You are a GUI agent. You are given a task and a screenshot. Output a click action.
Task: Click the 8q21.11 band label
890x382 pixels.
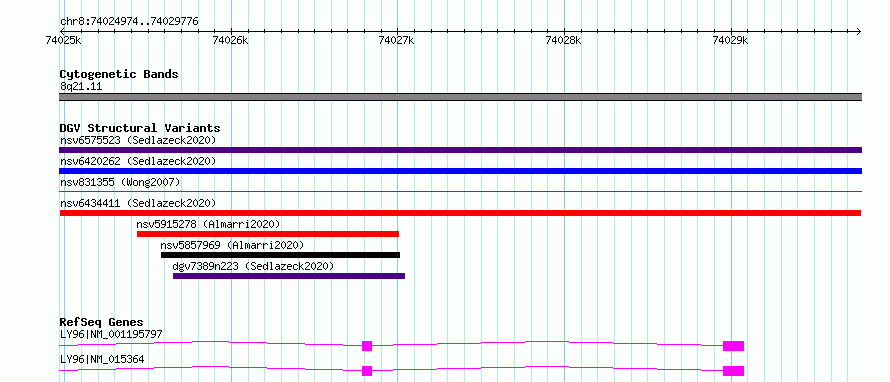pyautogui.click(x=81, y=87)
